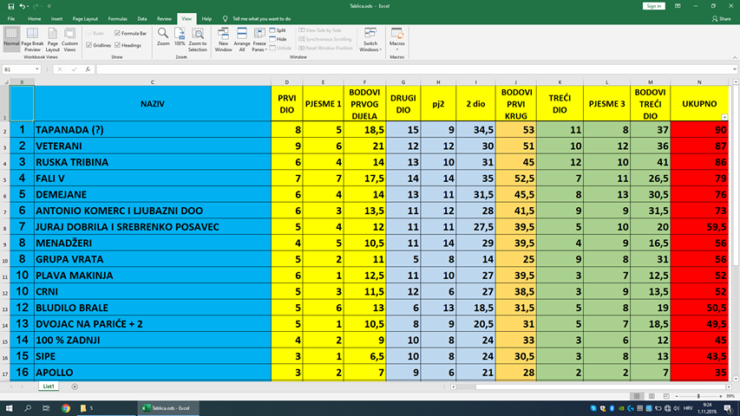Click the Zoom magnifier icon
Viewport: 740px width, 416px height.
pos(163,38)
